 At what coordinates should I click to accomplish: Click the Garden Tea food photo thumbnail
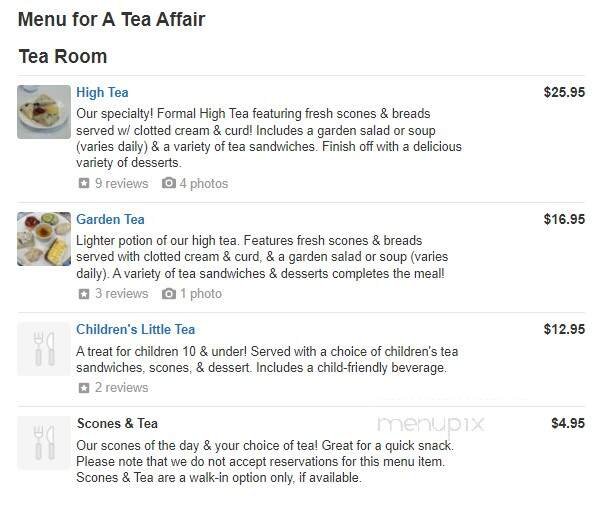tap(44, 238)
